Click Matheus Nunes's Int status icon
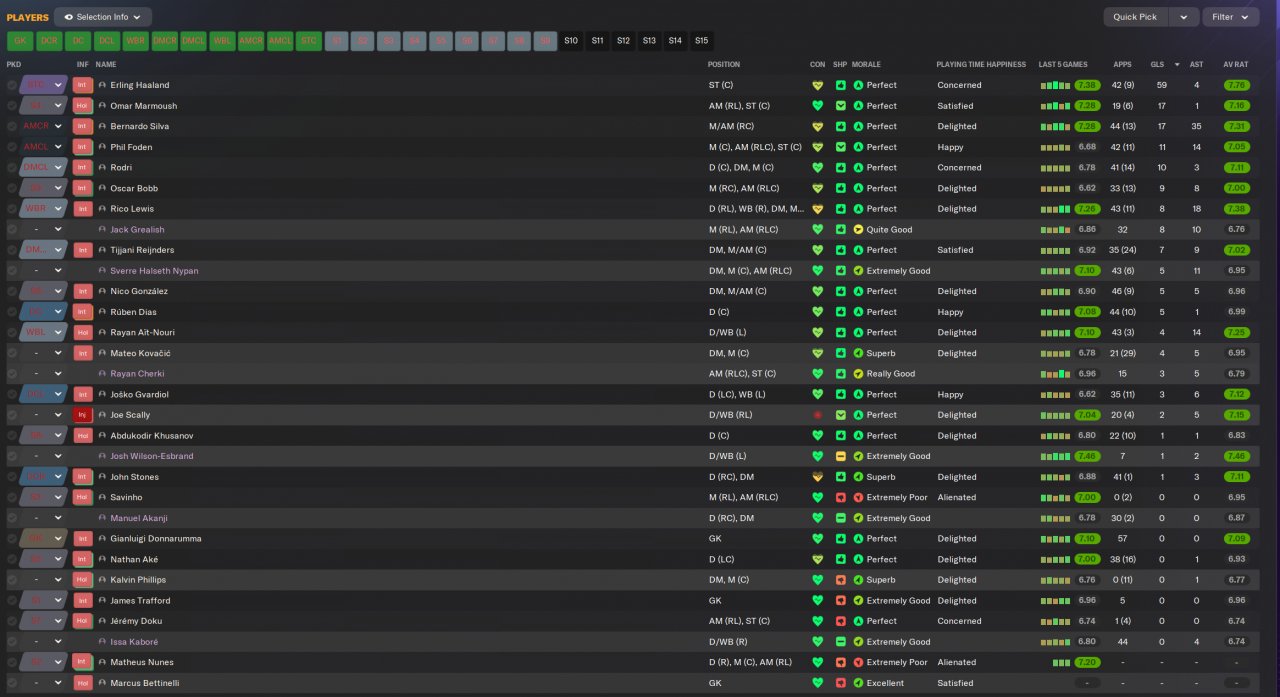This screenshot has width=1280, height=697. pos(82,662)
